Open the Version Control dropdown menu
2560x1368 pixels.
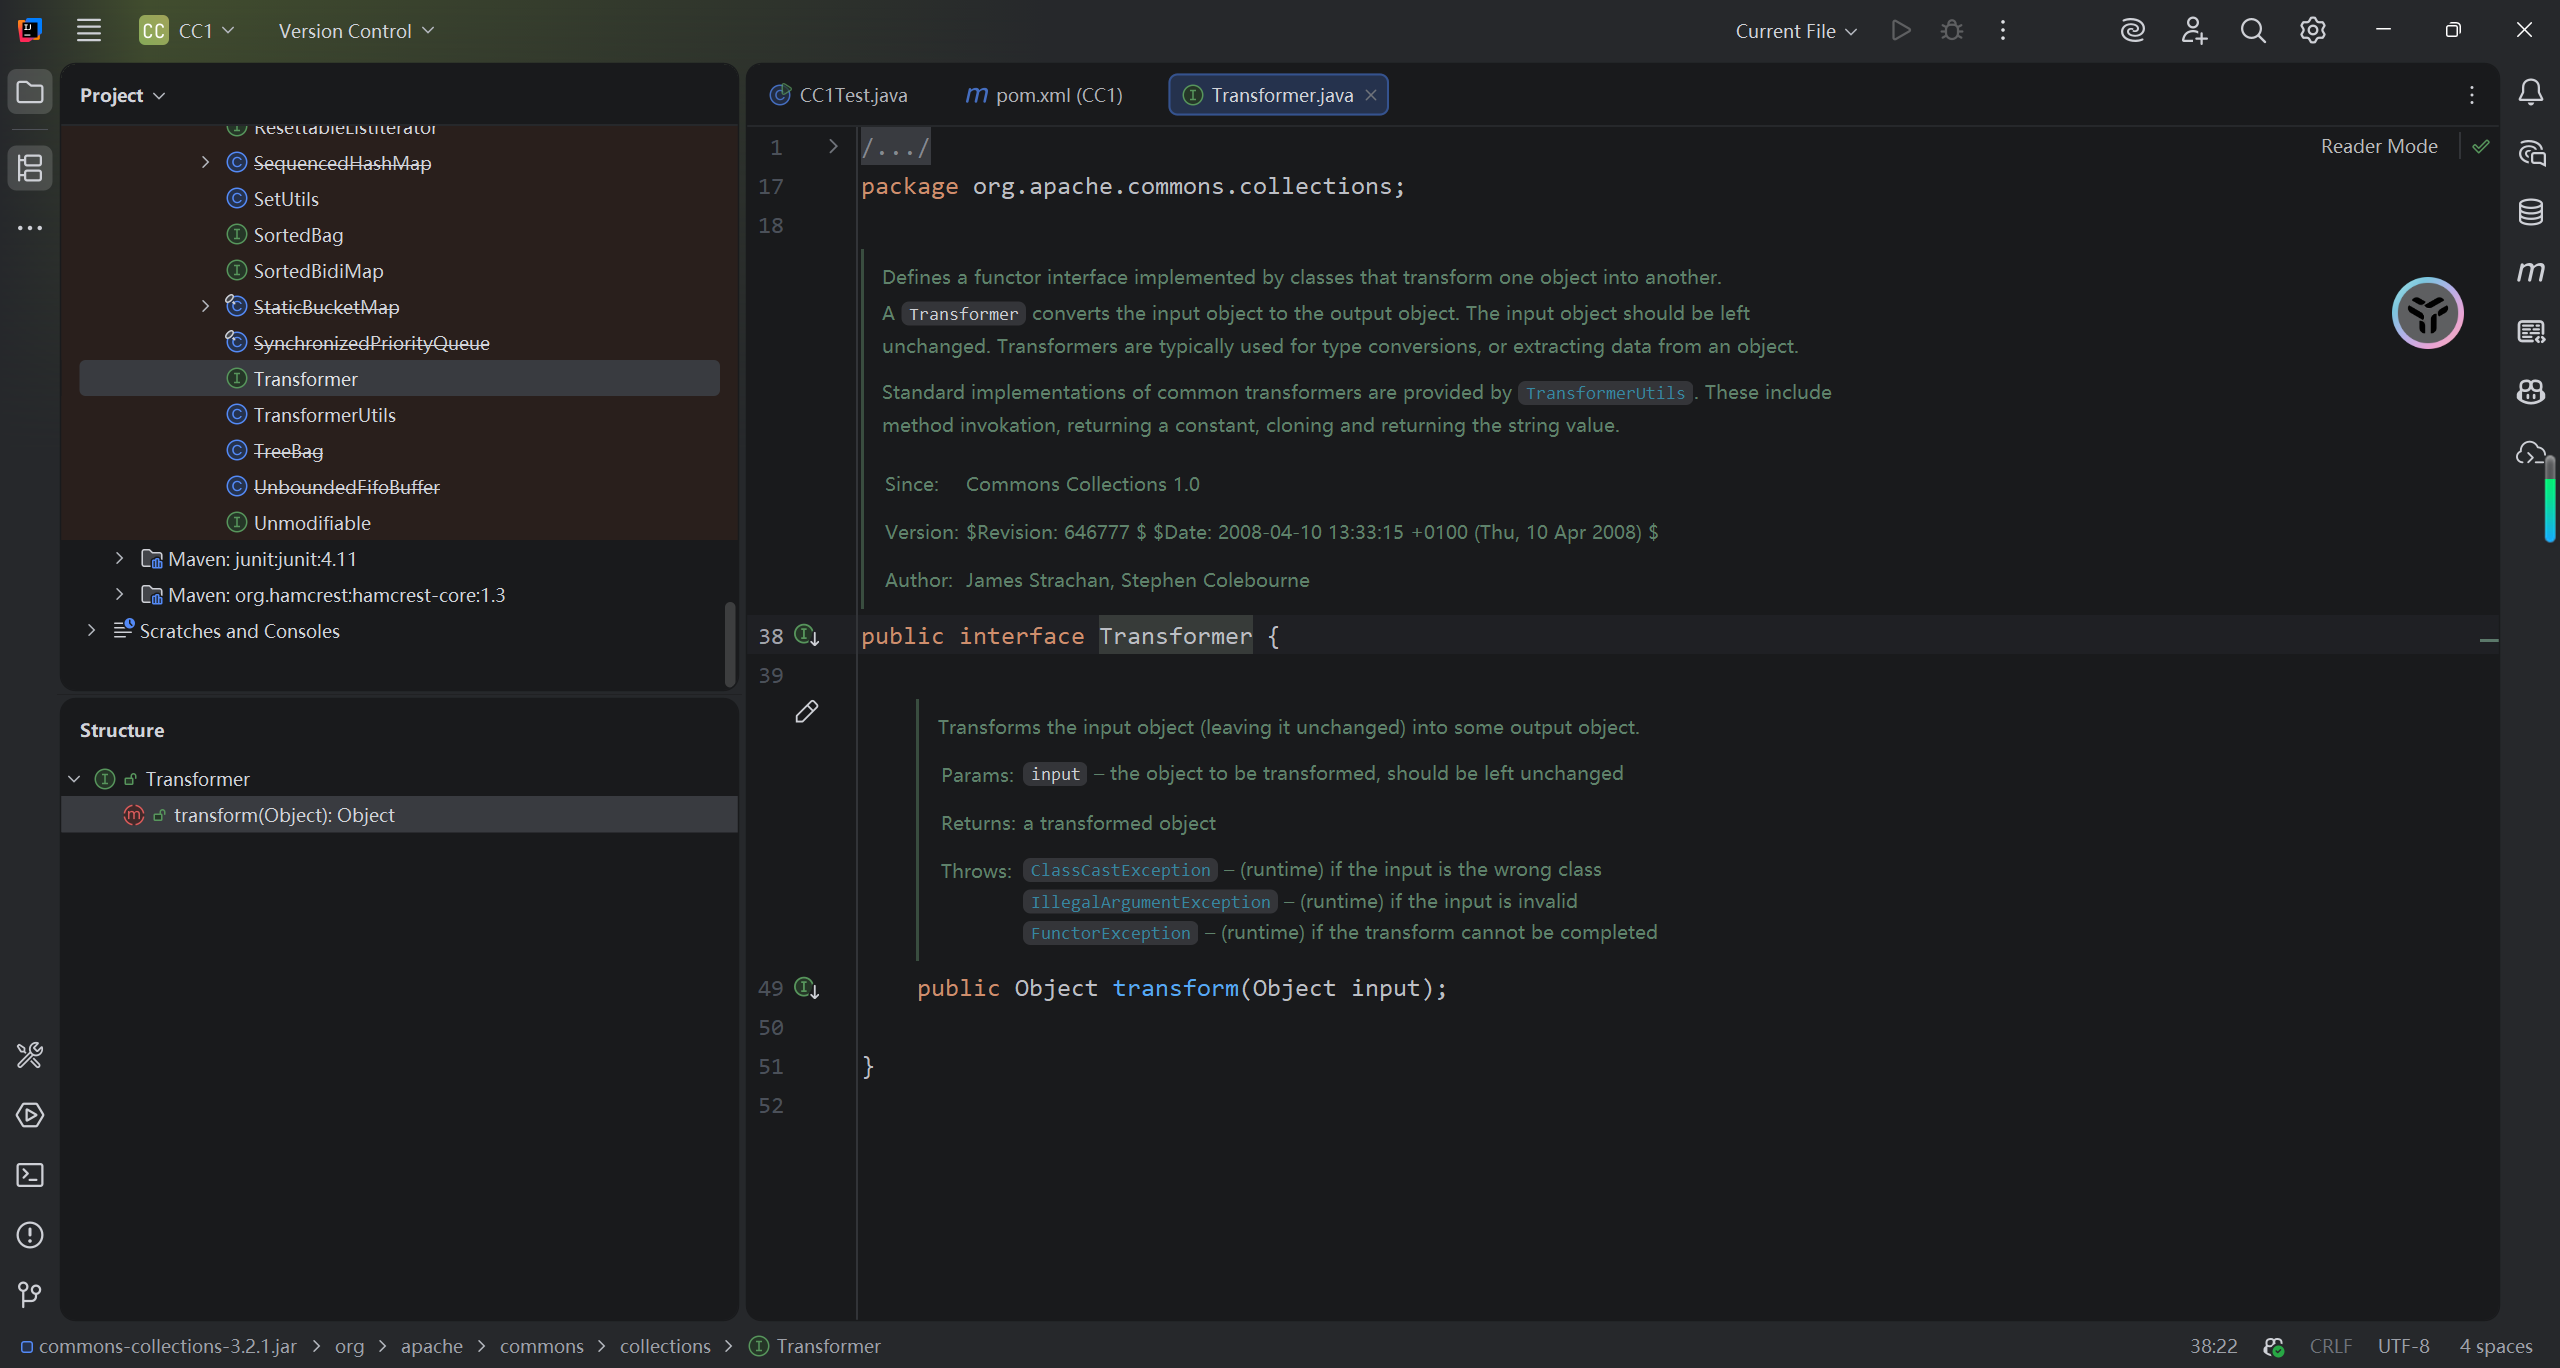point(356,31)
